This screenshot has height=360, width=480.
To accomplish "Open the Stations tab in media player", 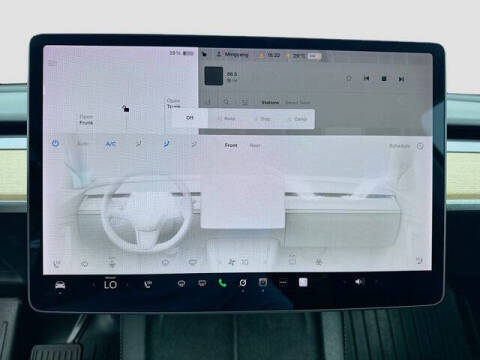I will 270,102.
